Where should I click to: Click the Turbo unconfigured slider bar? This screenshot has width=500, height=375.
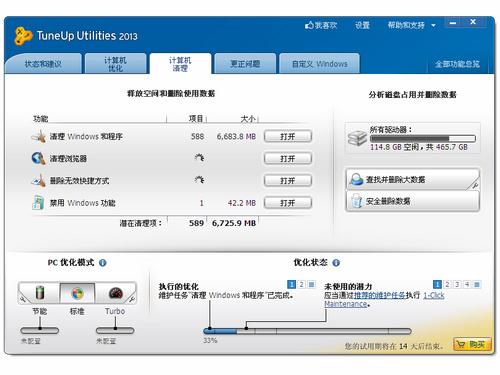pos(115,330)
